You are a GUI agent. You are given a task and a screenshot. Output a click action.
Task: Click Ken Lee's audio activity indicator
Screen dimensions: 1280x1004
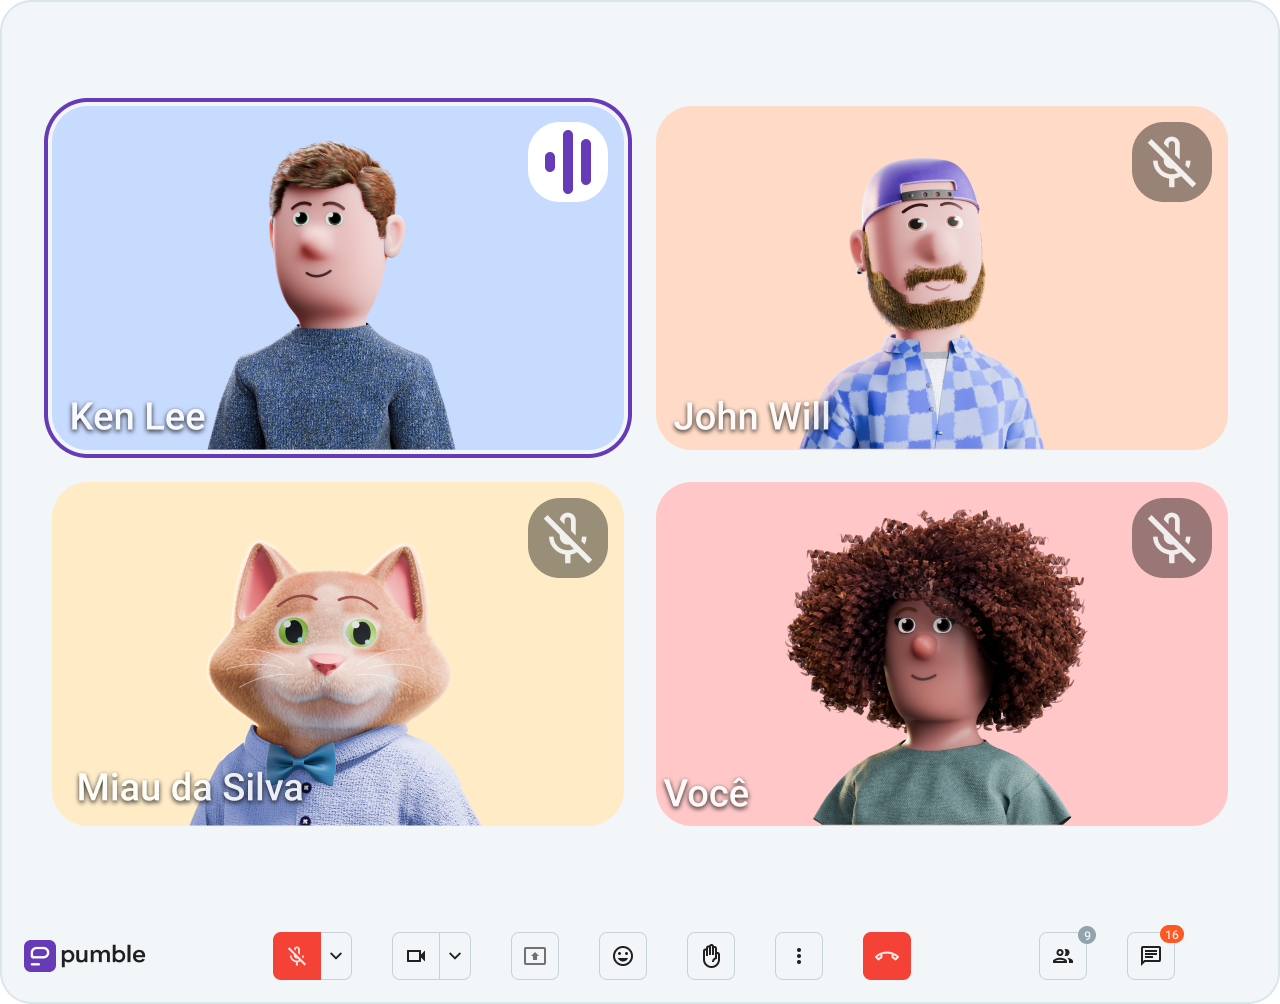[x=568, y=162]
